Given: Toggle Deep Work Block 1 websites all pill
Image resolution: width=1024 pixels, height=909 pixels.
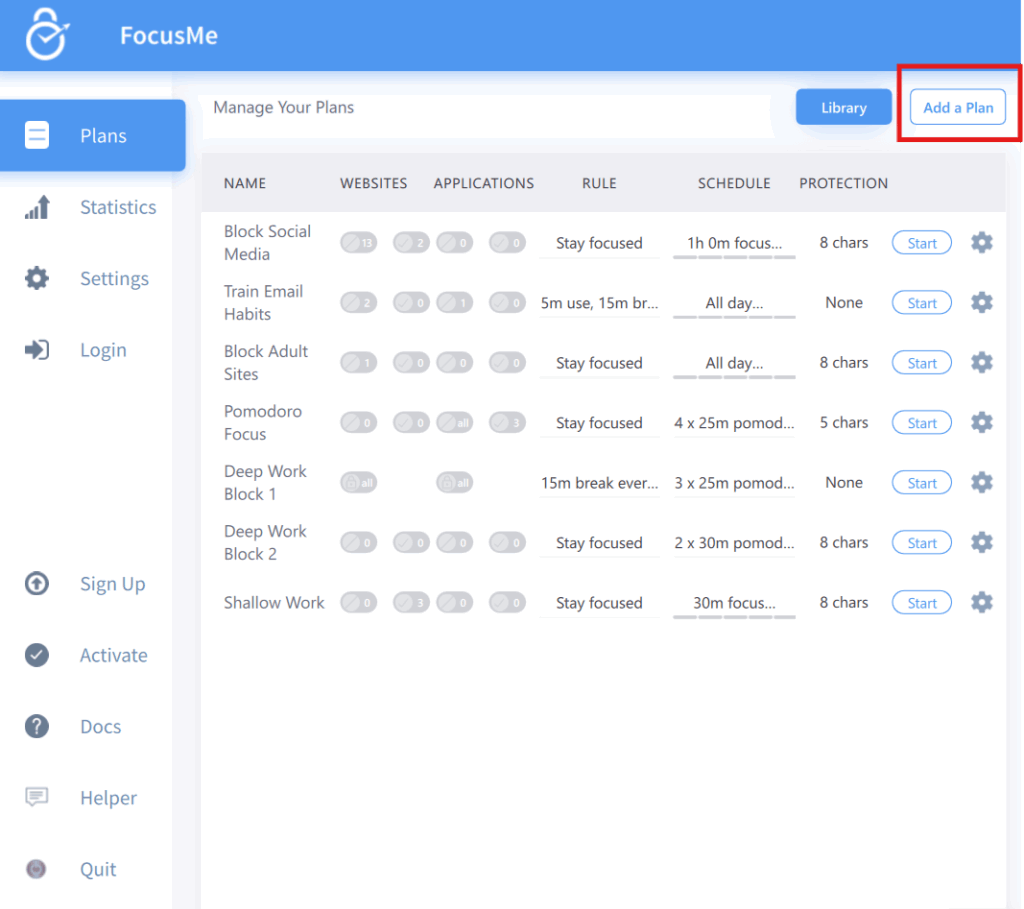Looking at the screenshot, I should pos(358,483).
